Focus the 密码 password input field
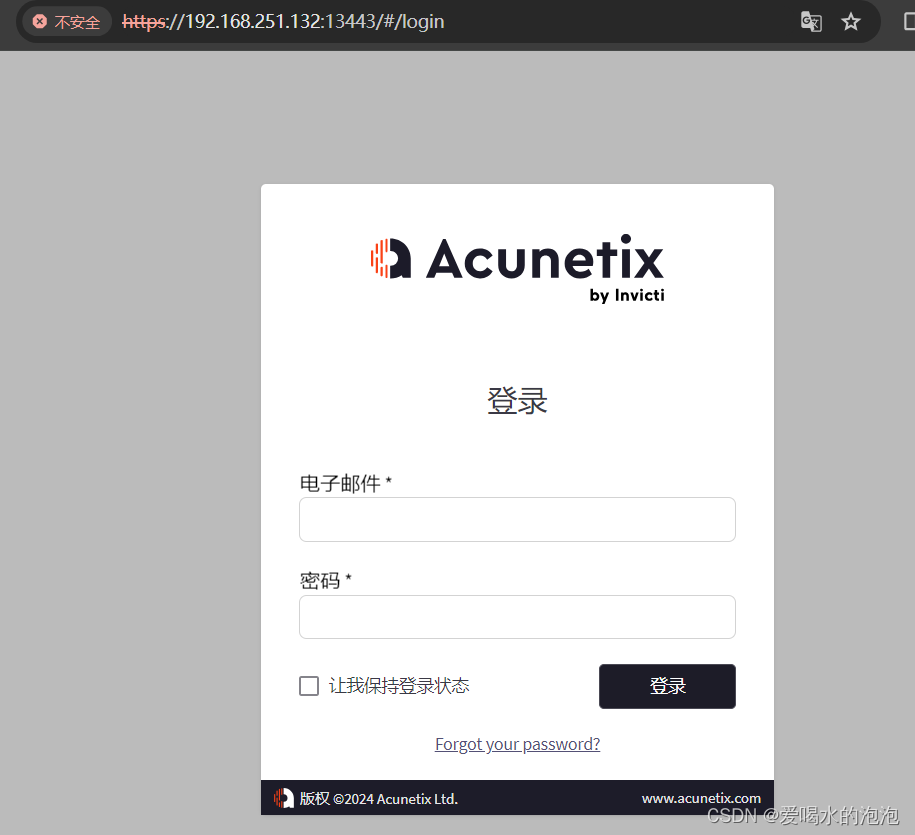915x835 pixels. coord(517,617)
